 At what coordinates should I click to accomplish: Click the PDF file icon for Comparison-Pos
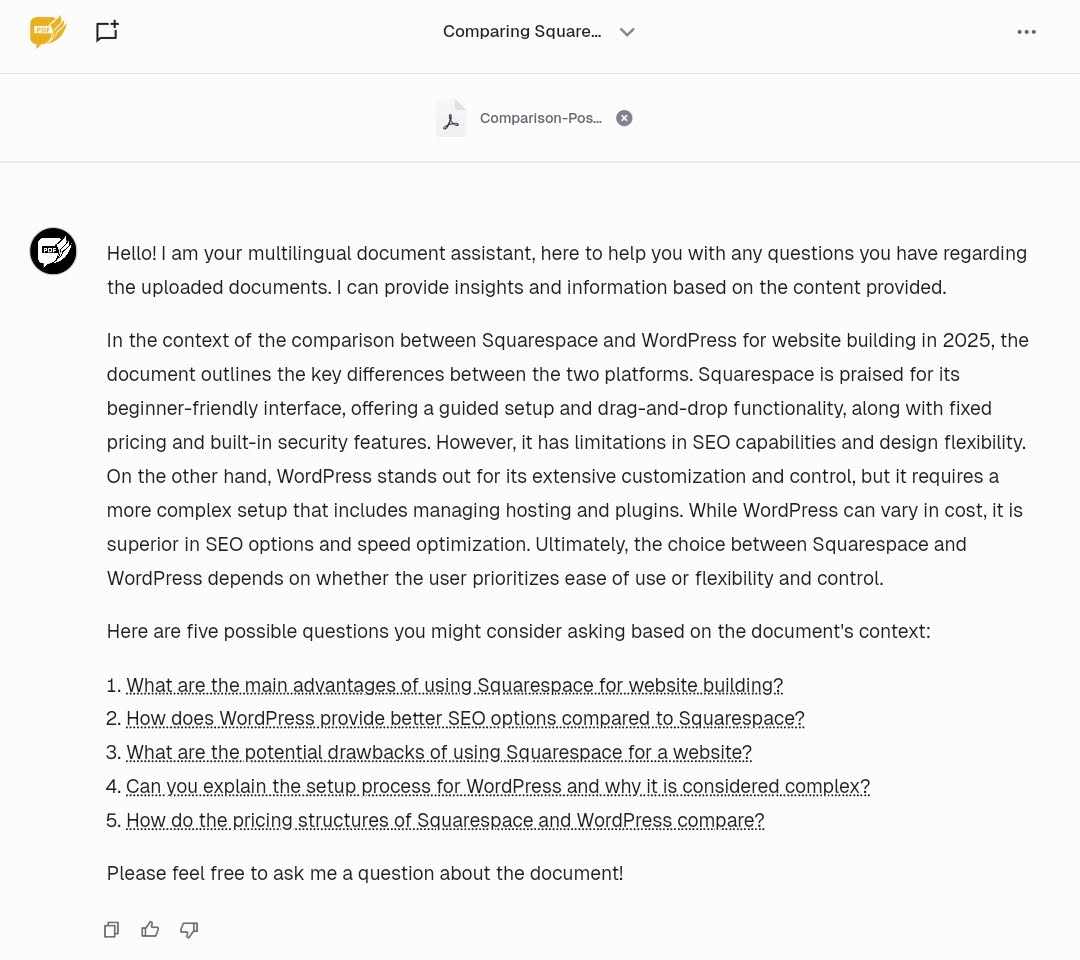(x=451, y=118)
